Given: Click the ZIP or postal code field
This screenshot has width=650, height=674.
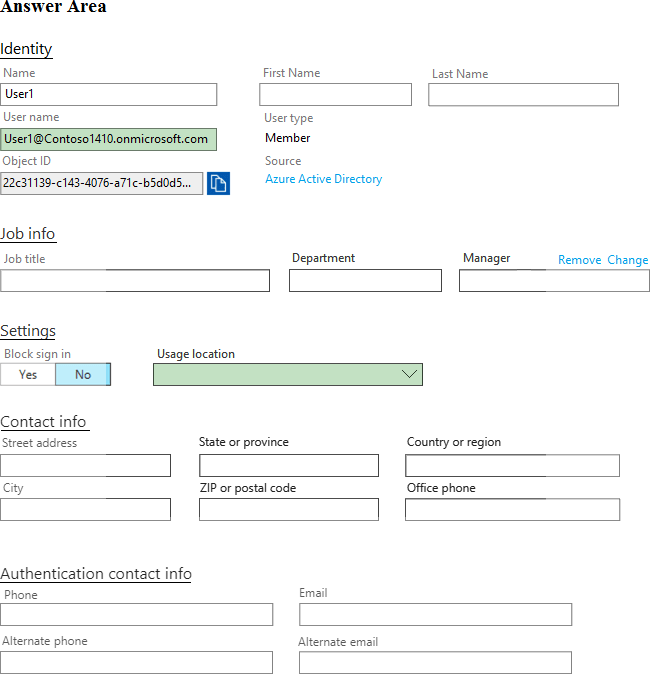Looking at the screenshot, I should pos(288,509).
